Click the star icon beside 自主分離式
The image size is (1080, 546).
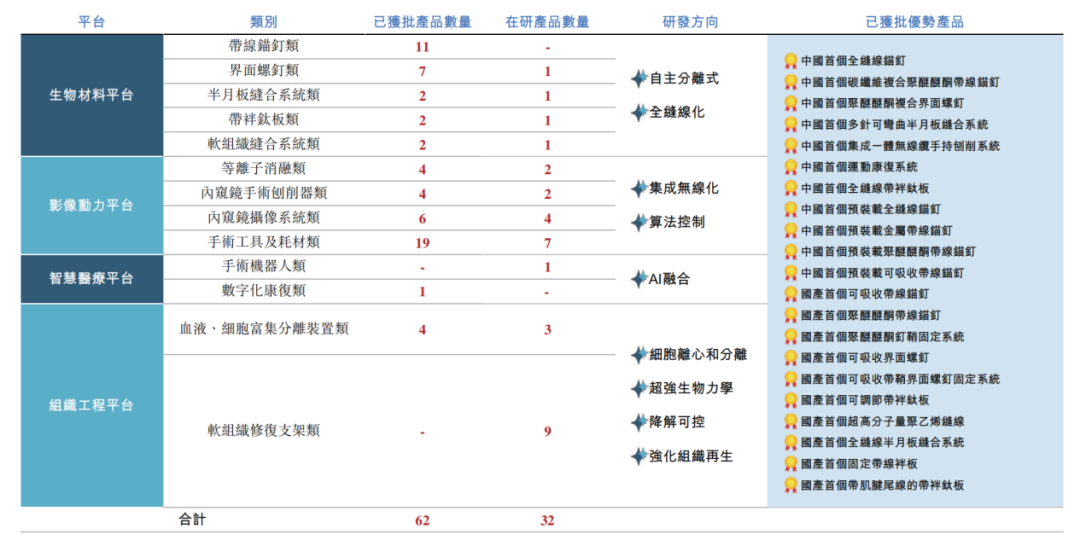(639, 78)
